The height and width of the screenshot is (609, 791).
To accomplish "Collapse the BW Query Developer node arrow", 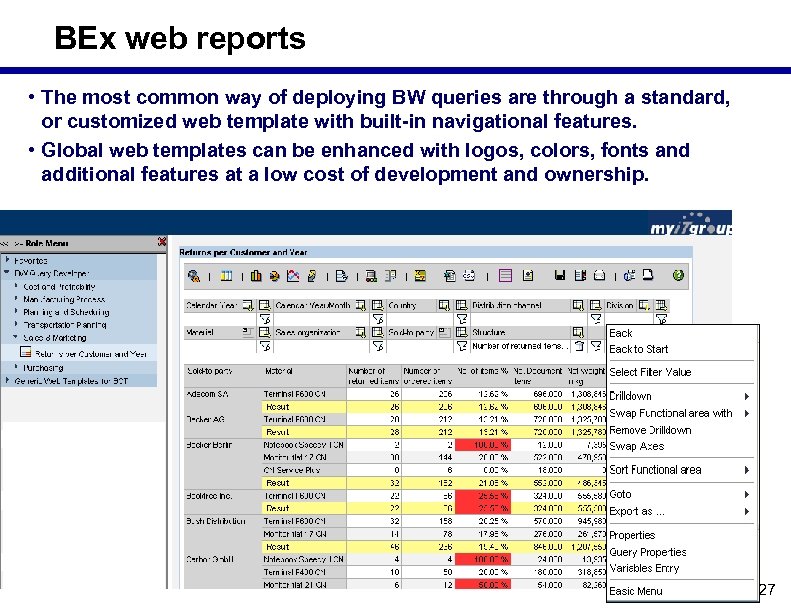I will pyautogui.click(x=7, y=272).
